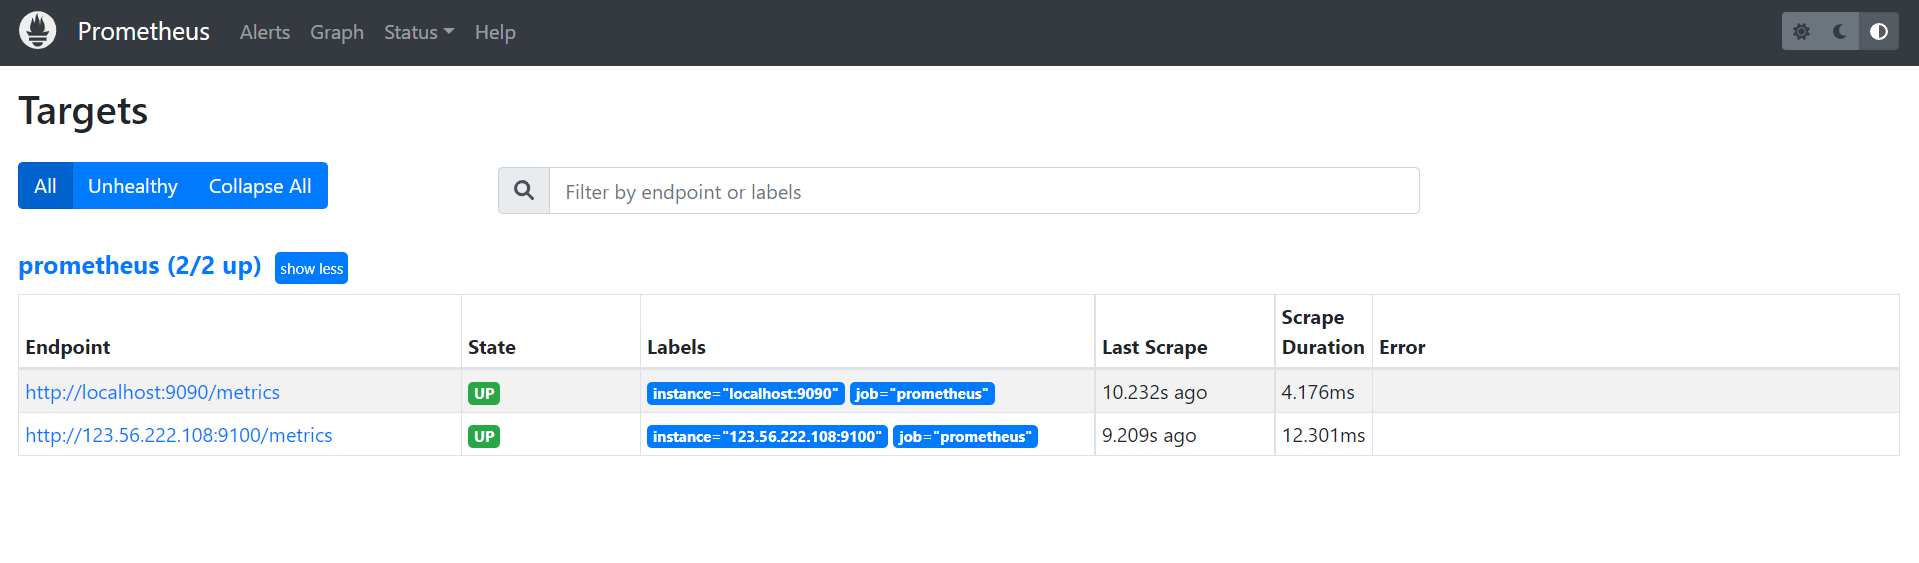Click the Prometheus brand title text
The width and height of the screenshot is (1919, 563).
pos(144,32)
